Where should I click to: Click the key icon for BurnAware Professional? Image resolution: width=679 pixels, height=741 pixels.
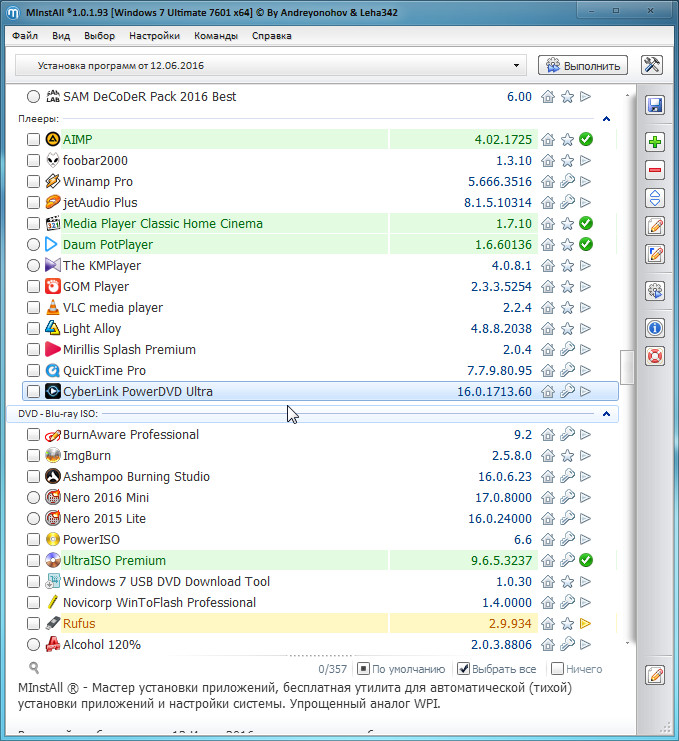tap(567, 434)
